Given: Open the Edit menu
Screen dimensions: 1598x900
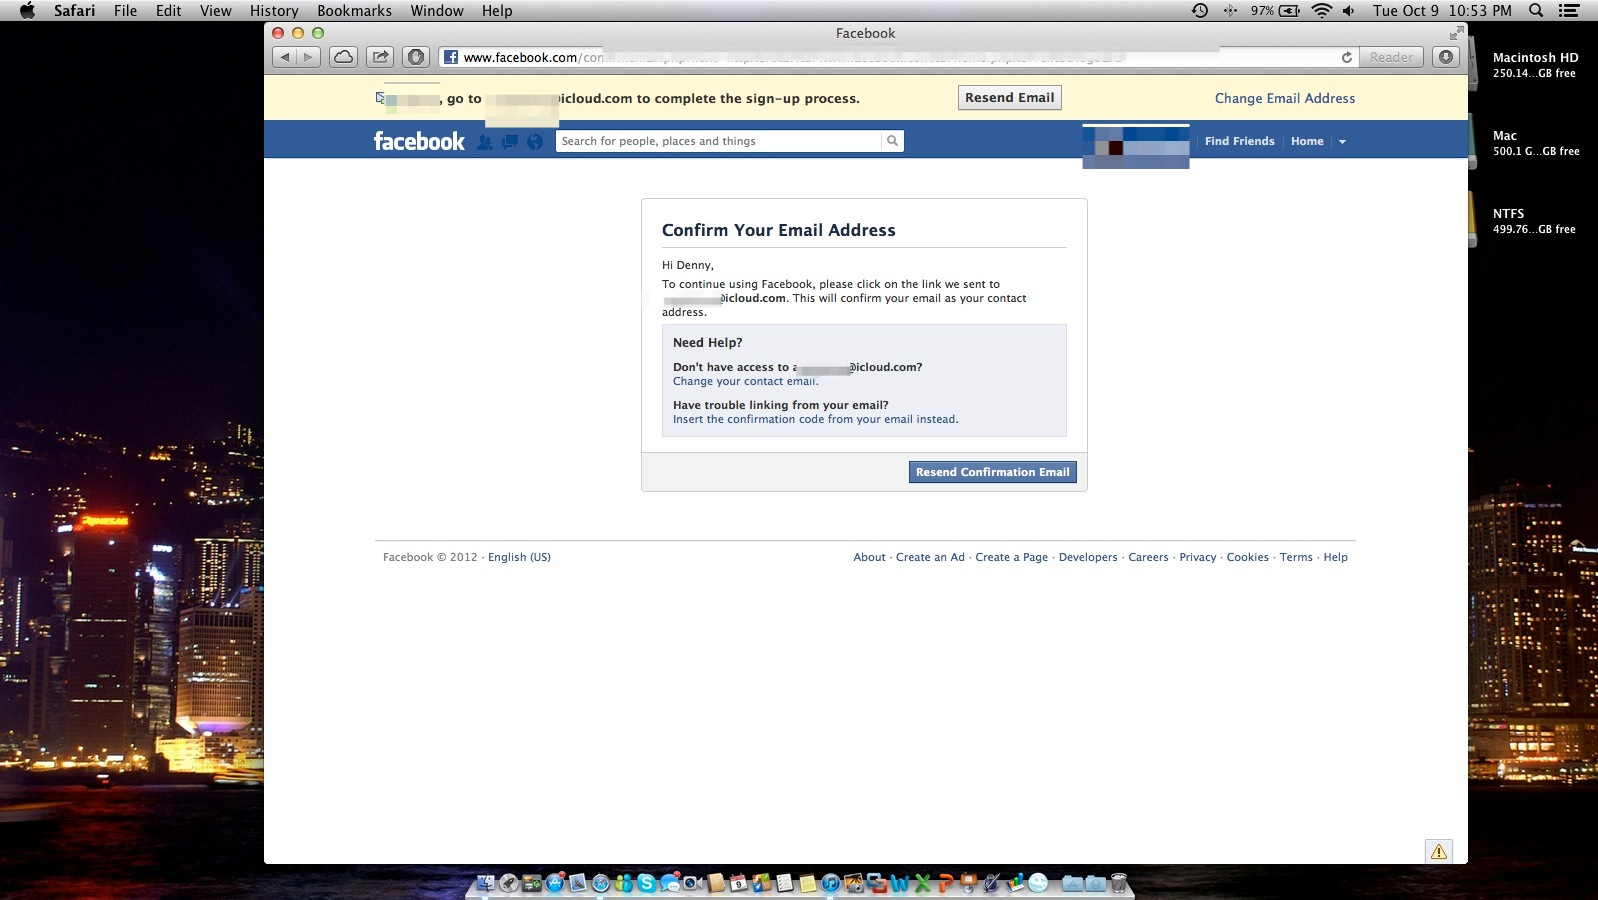Looking at the screenshot, I should click(169, 11).
